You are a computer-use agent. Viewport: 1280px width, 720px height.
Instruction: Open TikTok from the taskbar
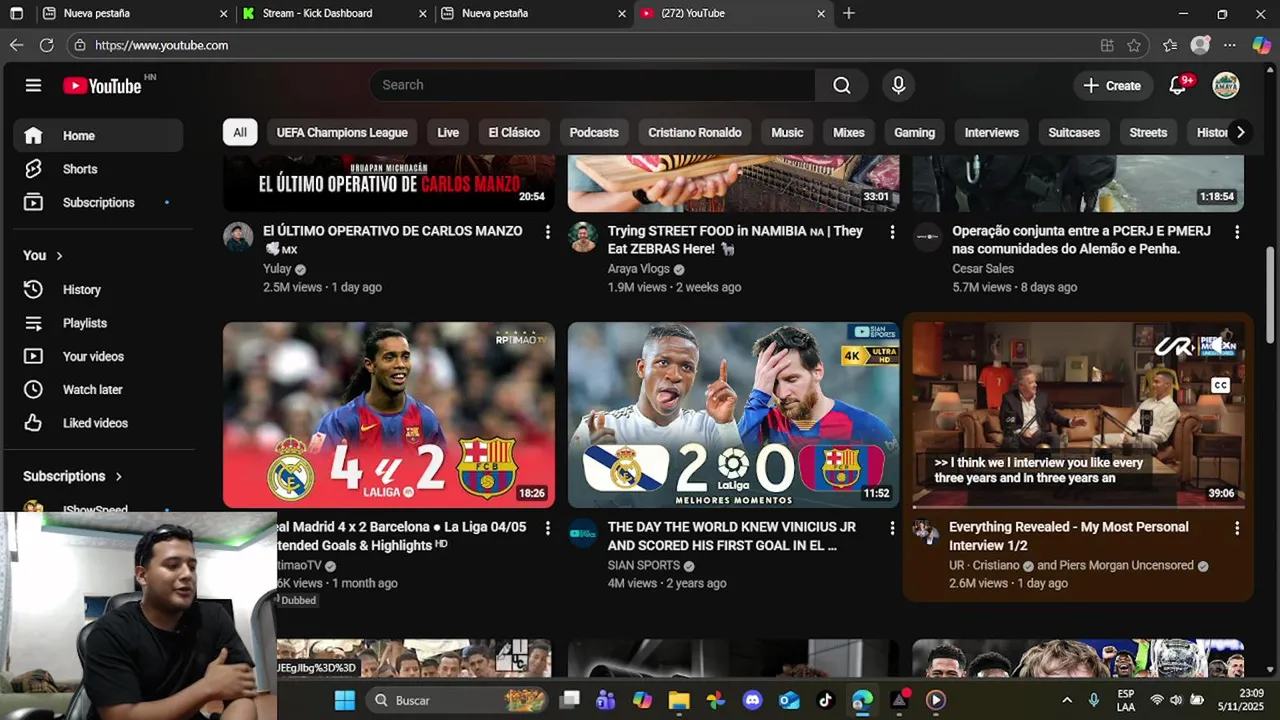pos(825,700)
